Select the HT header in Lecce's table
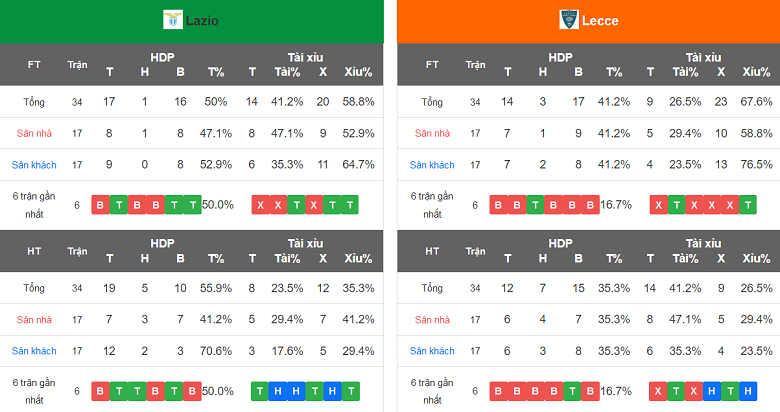Image resolution: width=780 pixels, height=412 pixels. click(432, 251)
